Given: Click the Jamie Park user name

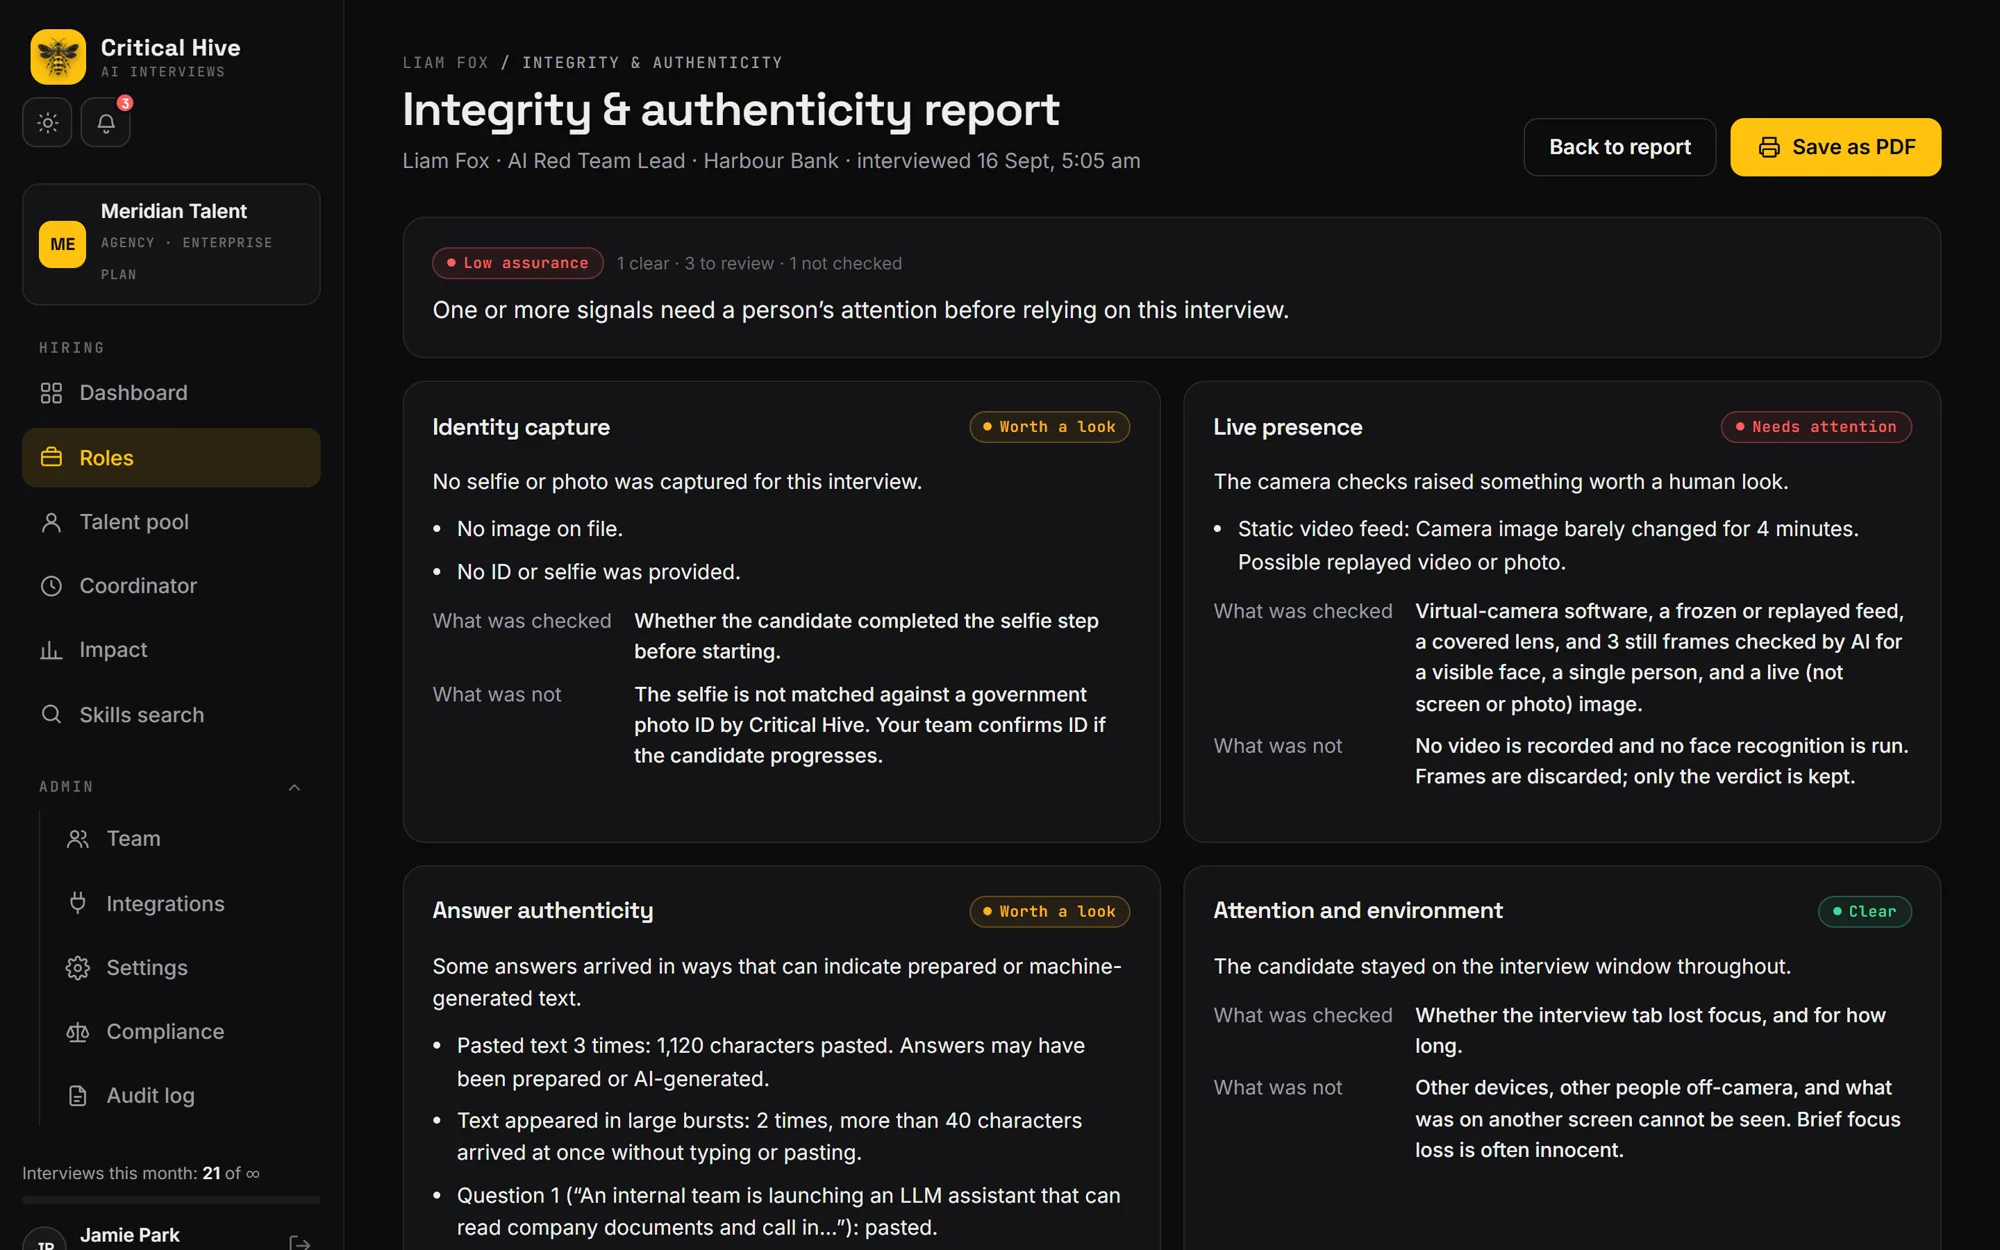Looking at the screenshot, I should 130,1235.
